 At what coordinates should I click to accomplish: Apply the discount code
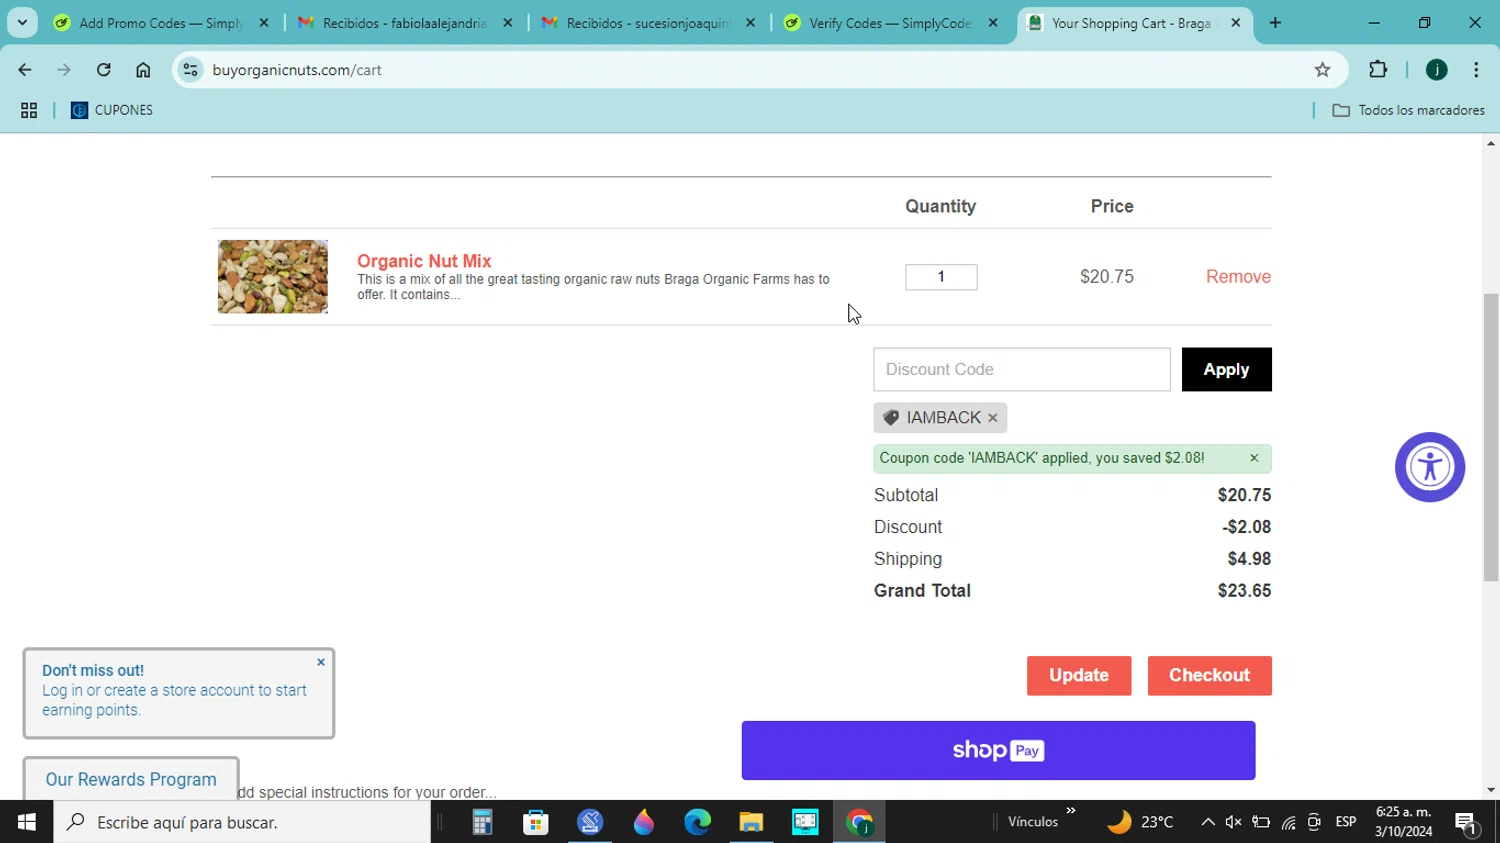tap(1227, 370)
